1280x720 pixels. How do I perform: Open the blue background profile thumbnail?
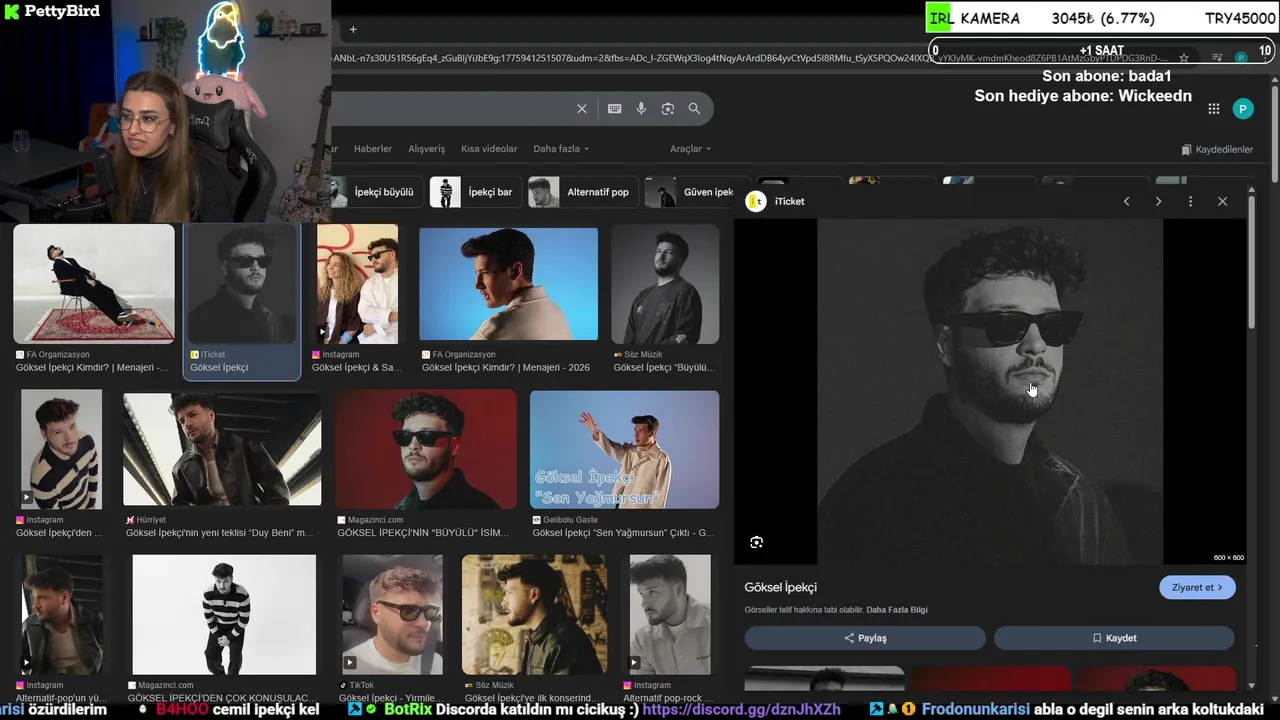tap(508, 284)
